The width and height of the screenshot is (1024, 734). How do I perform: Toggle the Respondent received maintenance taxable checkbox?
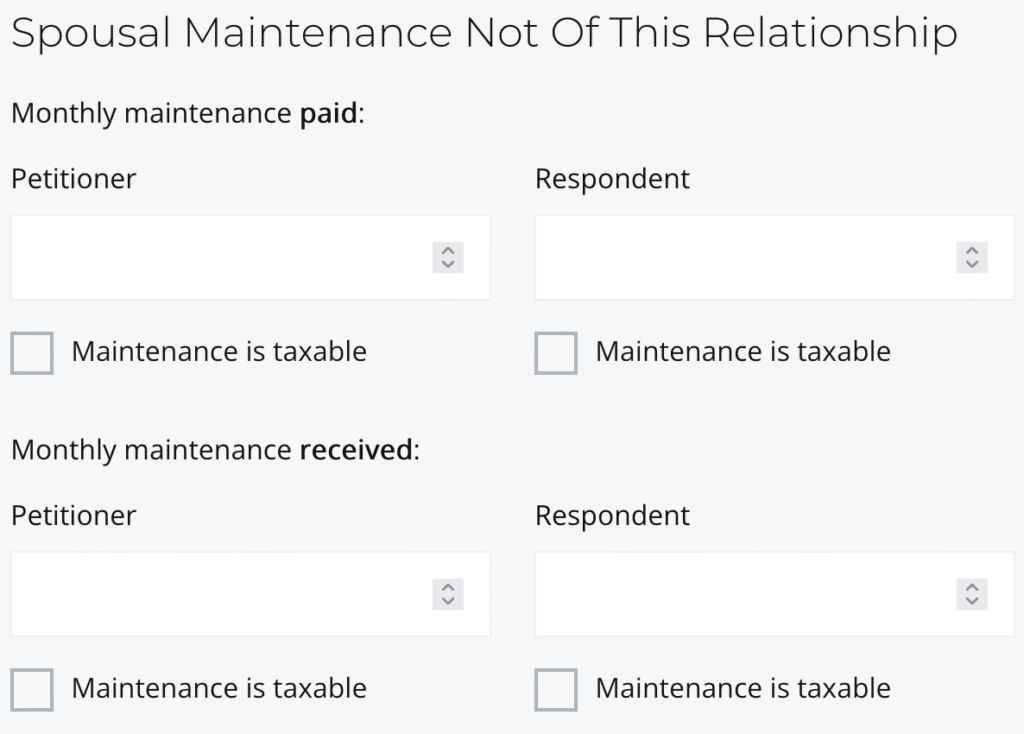click(x=556, y=690)
